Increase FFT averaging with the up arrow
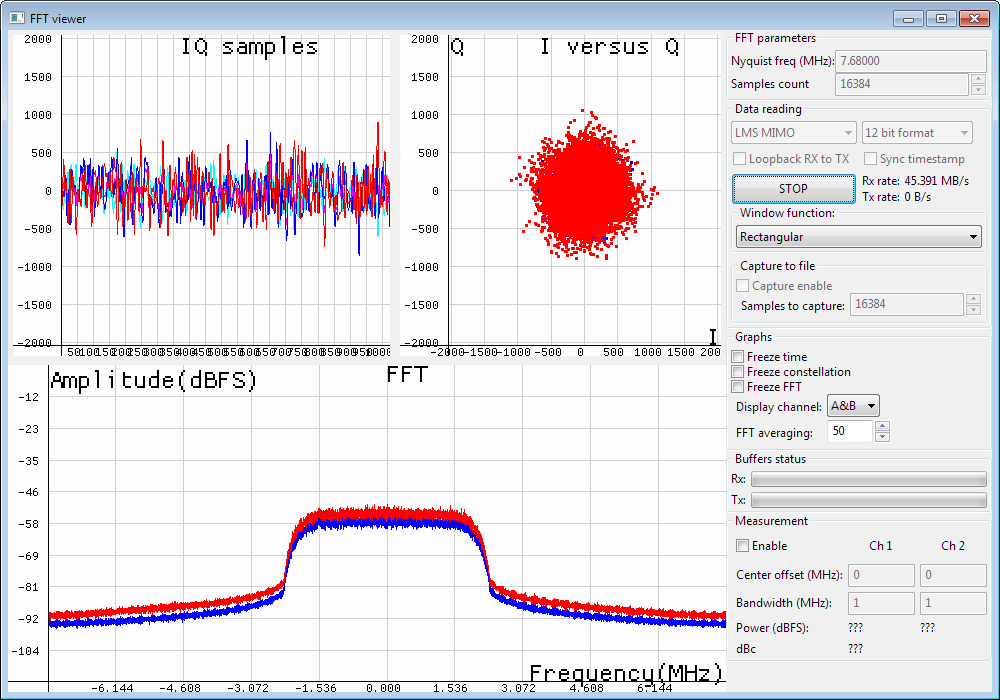 882,427
